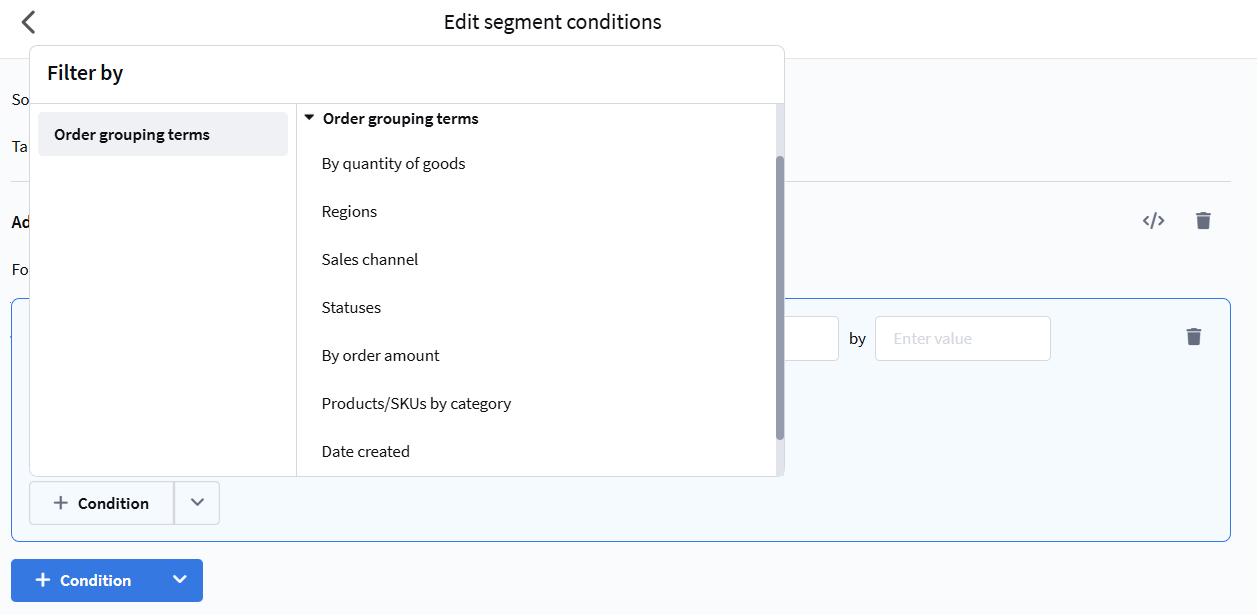Collapse the Order grouping terms triangle
Viewport: 1257px width, 615px height.
(x=309, y=118)
